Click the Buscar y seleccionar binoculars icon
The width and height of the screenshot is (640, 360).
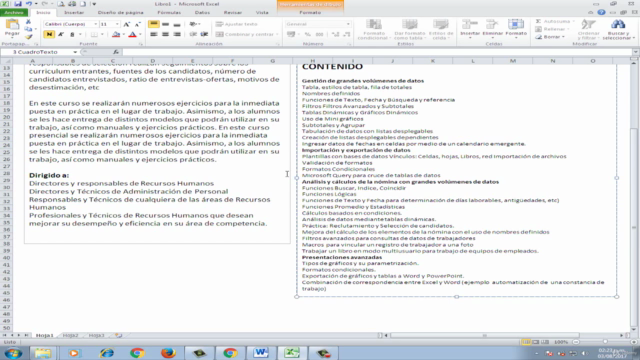pyautogui.click(x=618, y=25)
